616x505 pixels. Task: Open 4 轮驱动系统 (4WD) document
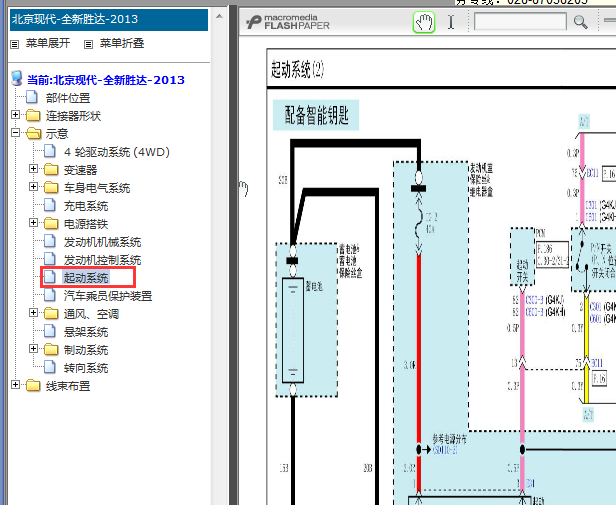coord(117,152)
